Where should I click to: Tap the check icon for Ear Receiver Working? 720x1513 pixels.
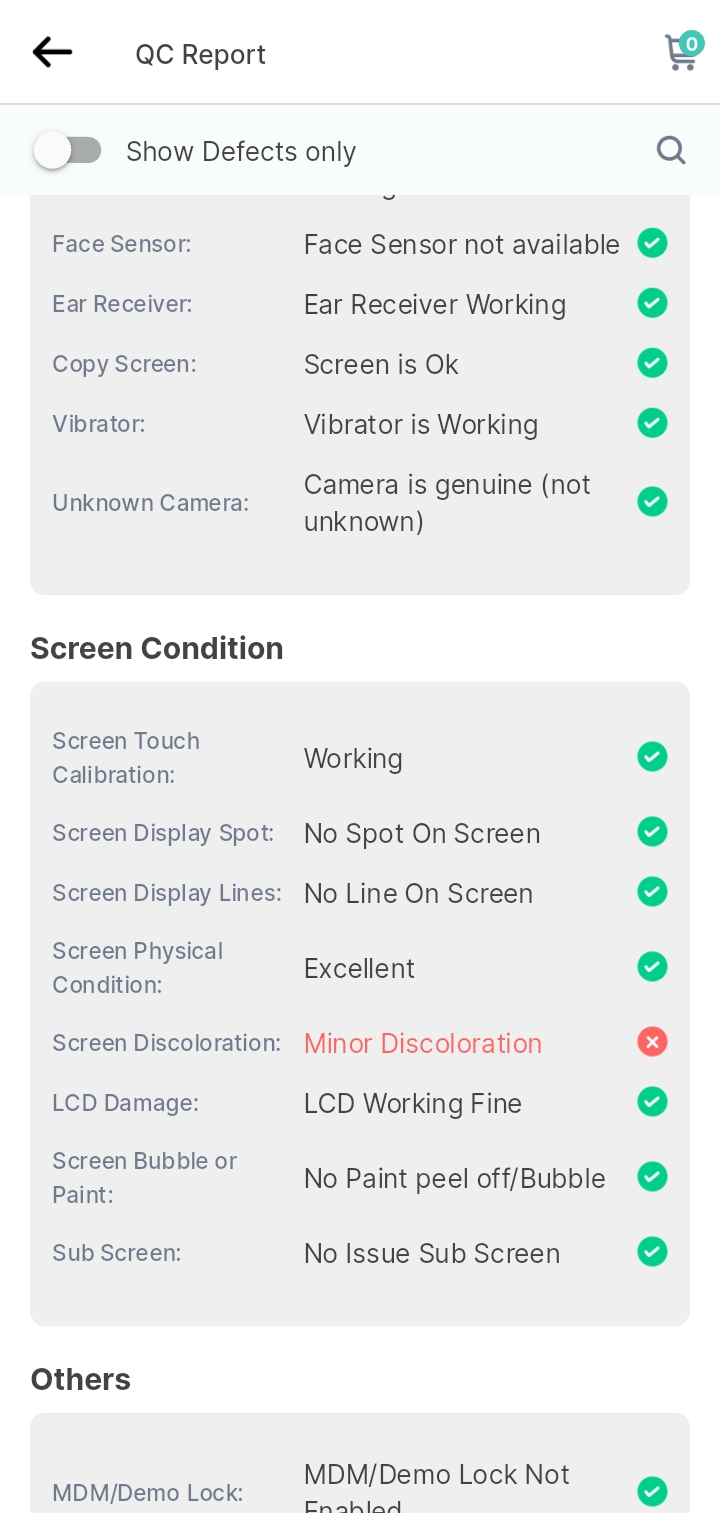652,303
